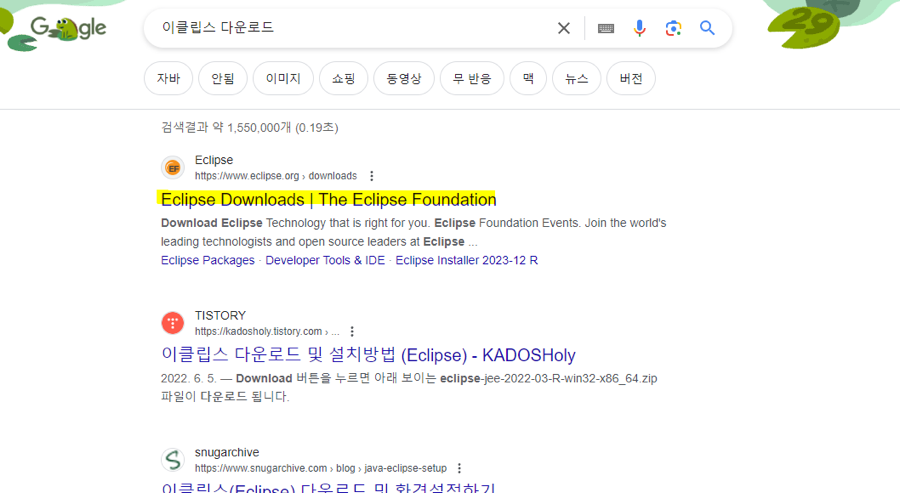The width and height of the screenshot is (900, 493).
Task: Open the three-dot menu for the snugarchive result
Action: pyautogui.click(x=459, y=468)
